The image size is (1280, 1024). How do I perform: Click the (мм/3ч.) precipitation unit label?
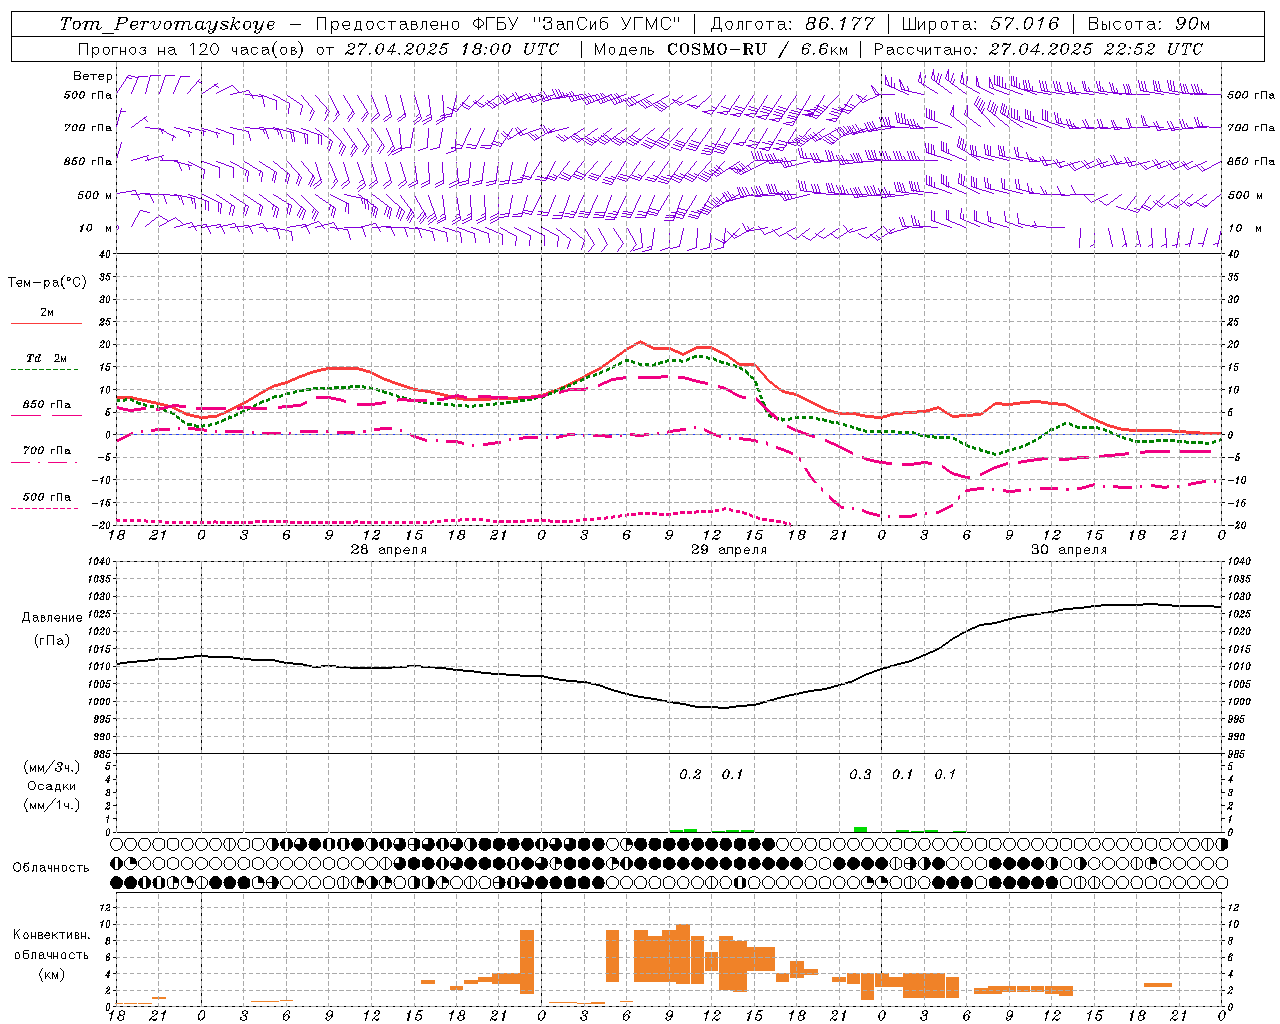53,767
